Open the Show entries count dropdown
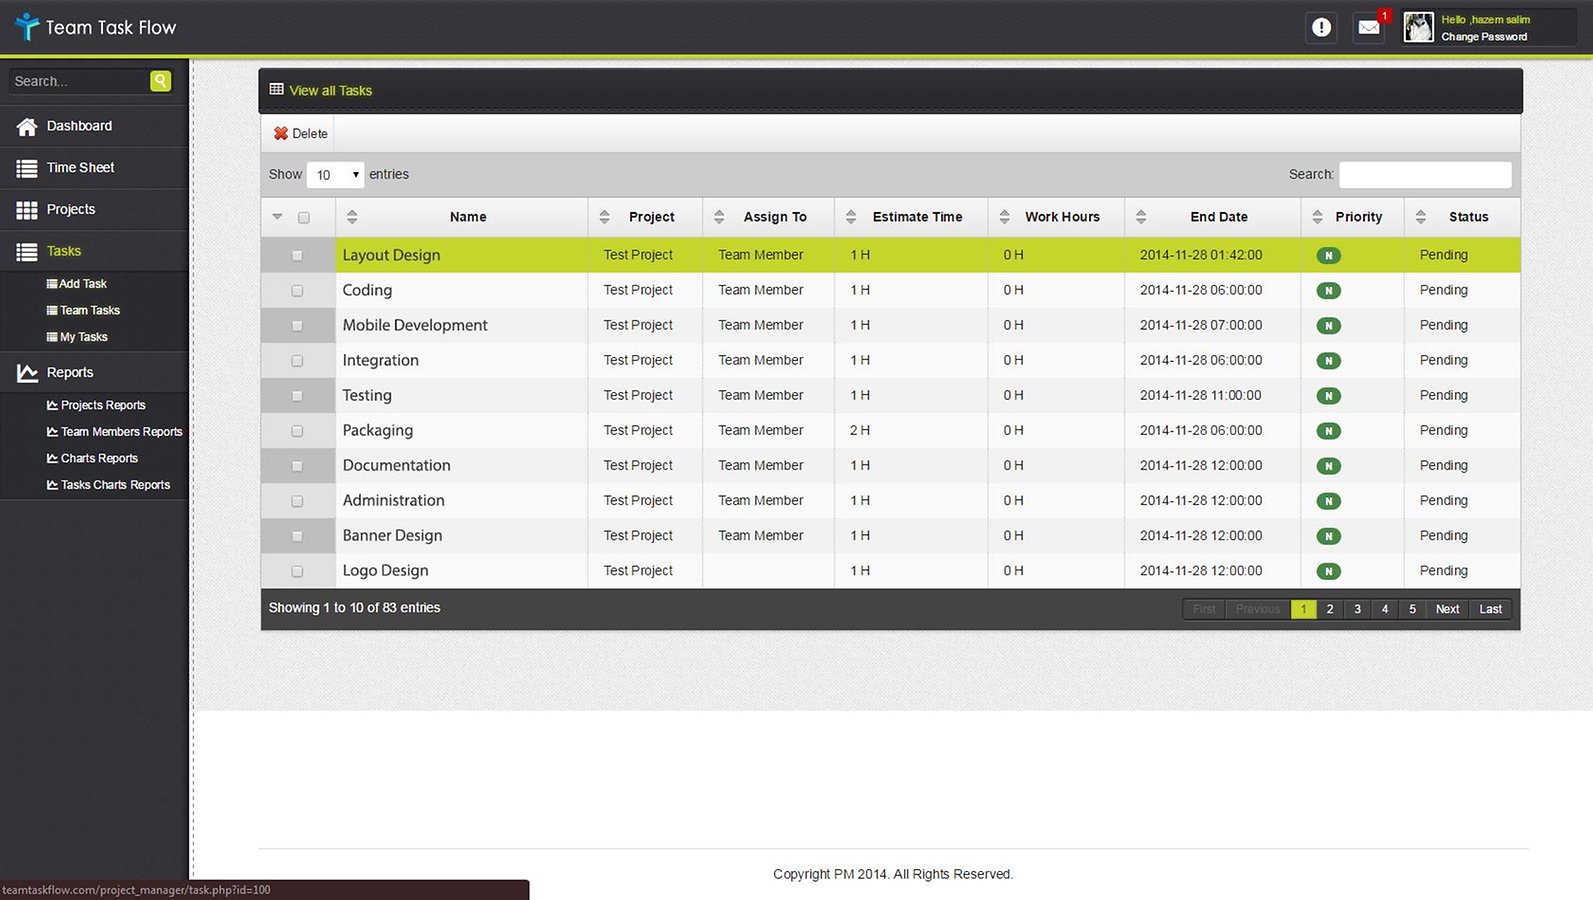 (x=335, y=175)
